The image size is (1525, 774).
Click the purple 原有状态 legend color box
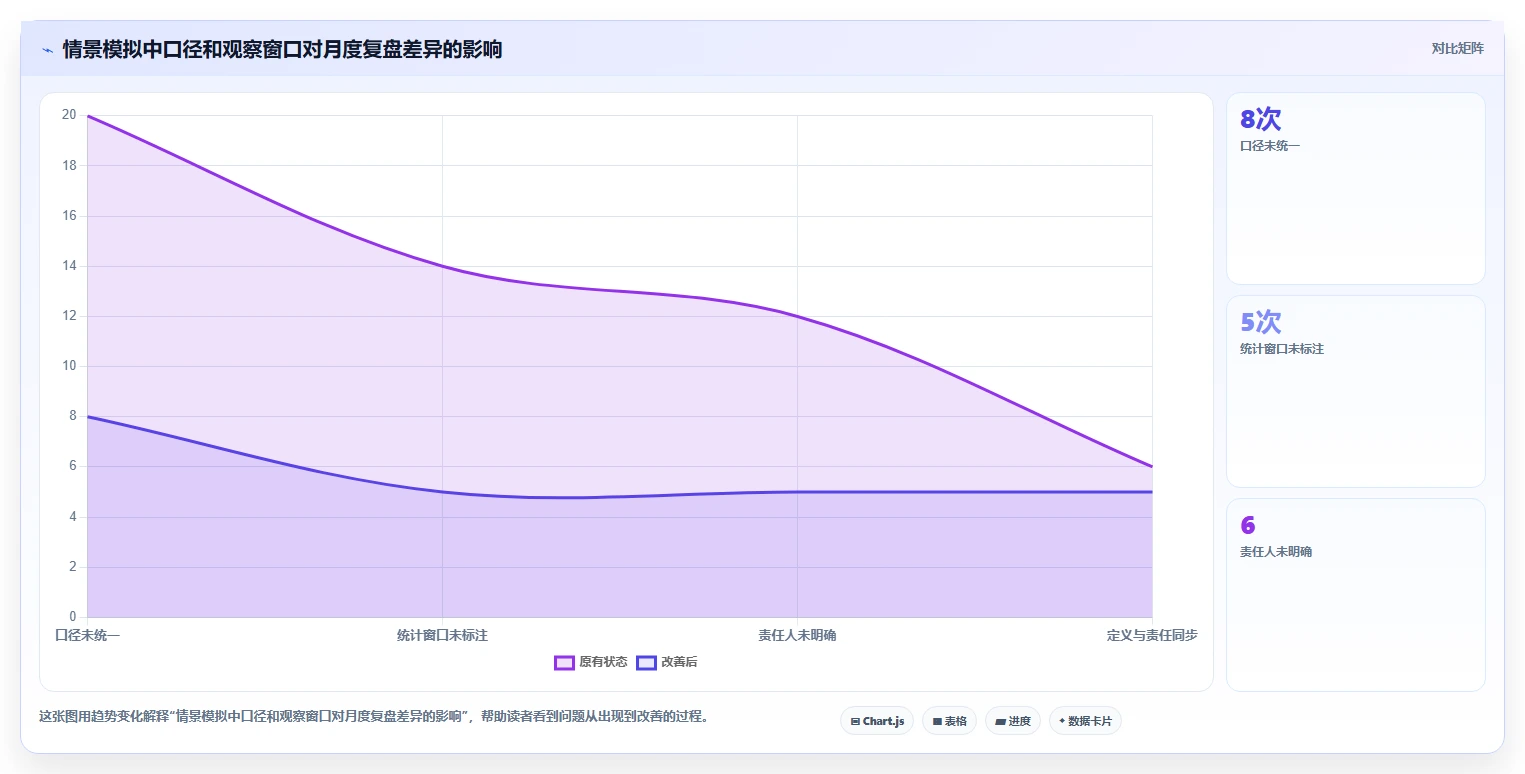pos(564,662)
